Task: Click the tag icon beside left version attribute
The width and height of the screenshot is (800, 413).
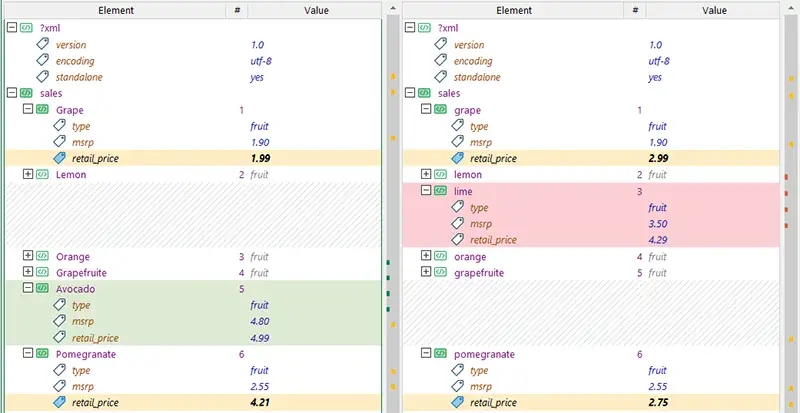Action: click(x=43, y=44)
